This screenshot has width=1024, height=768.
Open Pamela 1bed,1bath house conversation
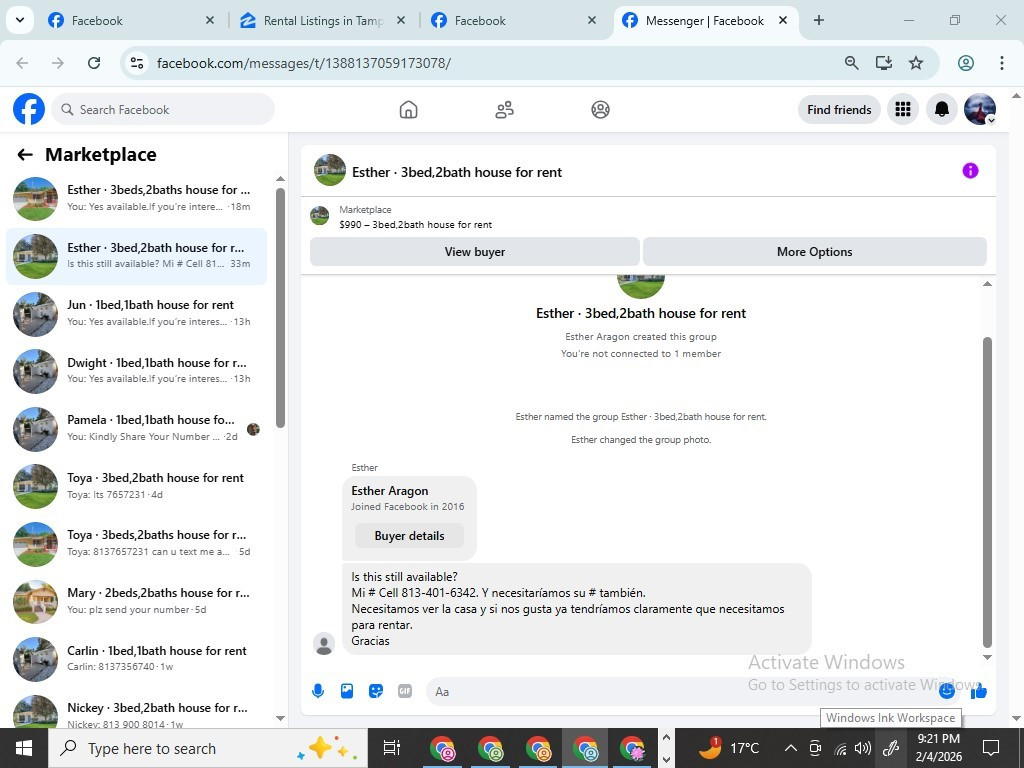(x=136, y=428)
